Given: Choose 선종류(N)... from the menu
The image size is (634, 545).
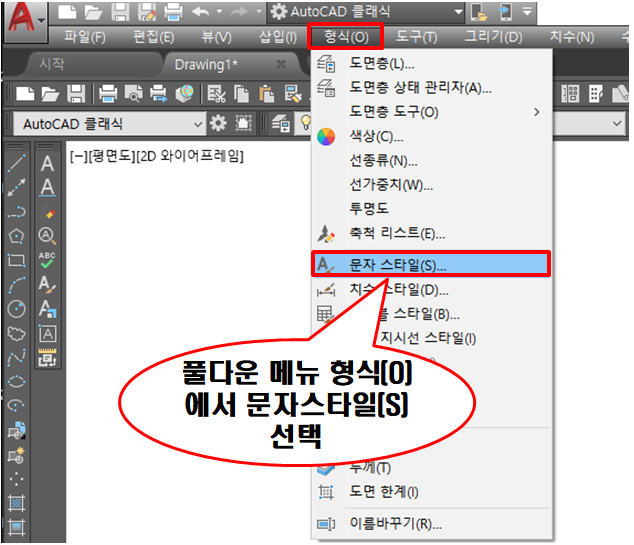Looking at the screenshot, I should point(432,161).
